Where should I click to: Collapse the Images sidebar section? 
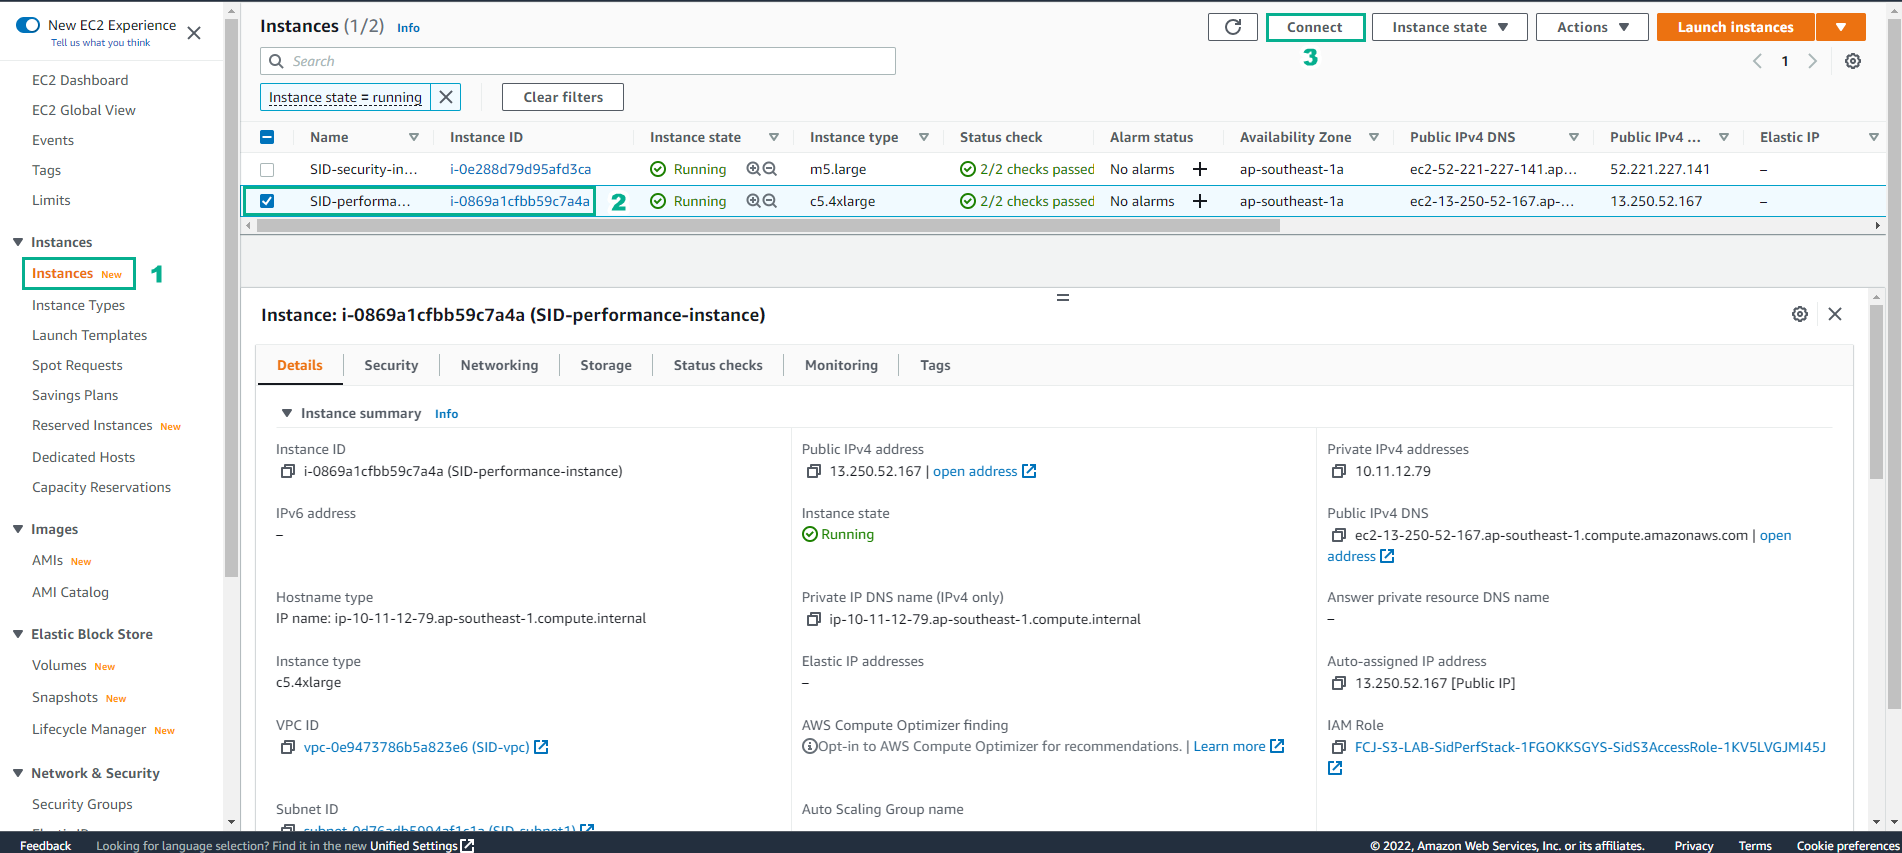[18, 529]
